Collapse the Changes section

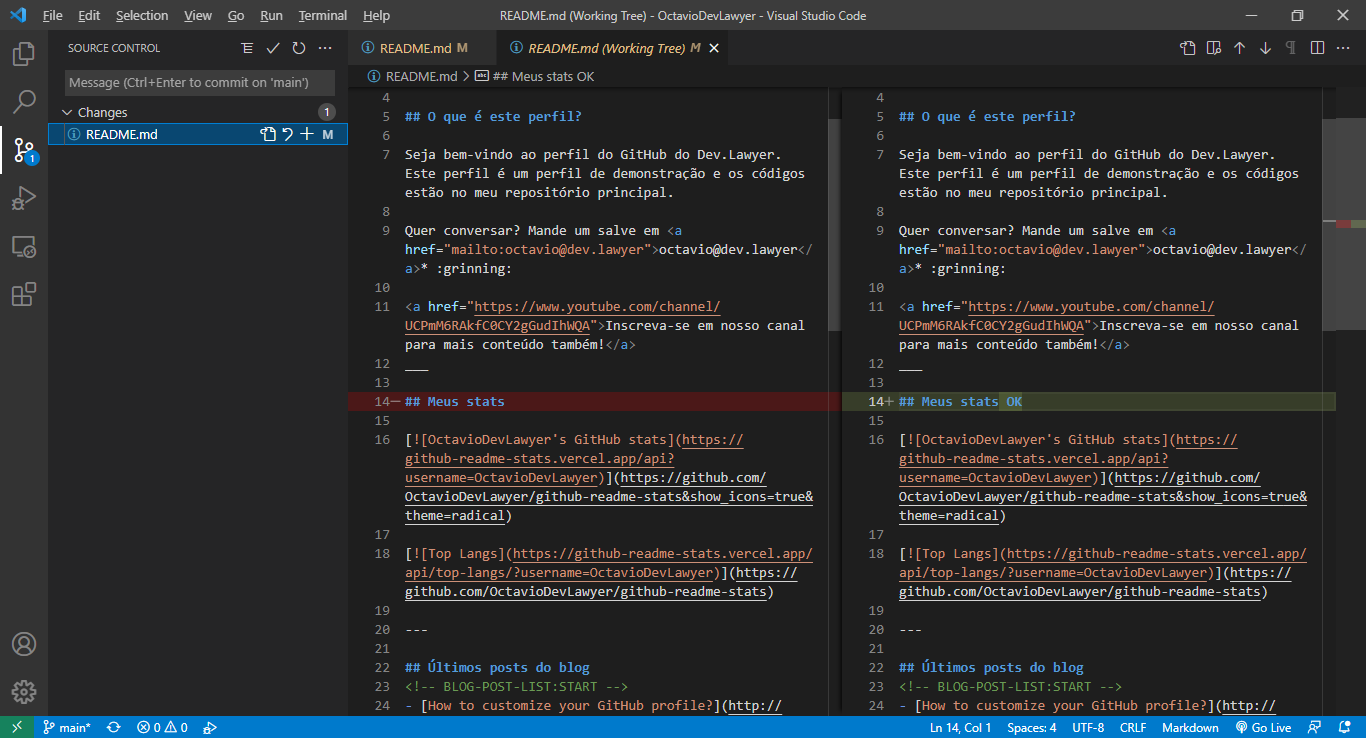[x=67, y=111]
